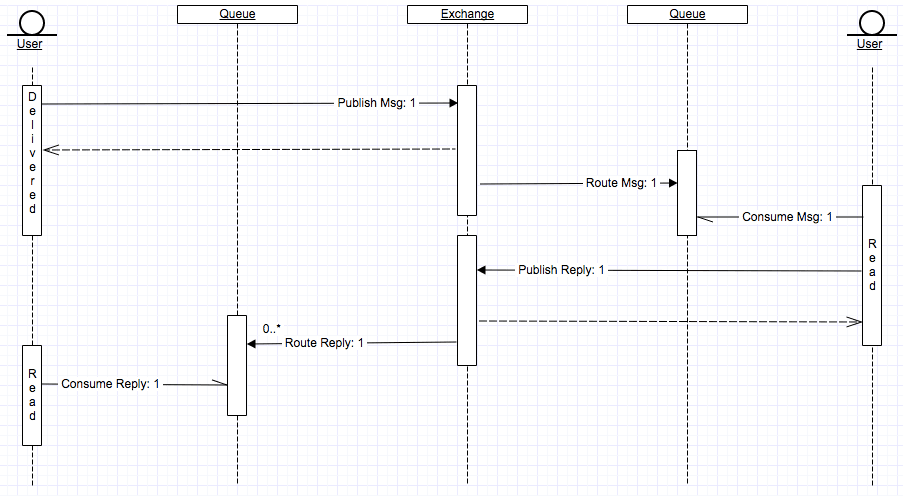Click the right Queue lifeline header
Screen dimensions: 903x496
click(687, 14)
